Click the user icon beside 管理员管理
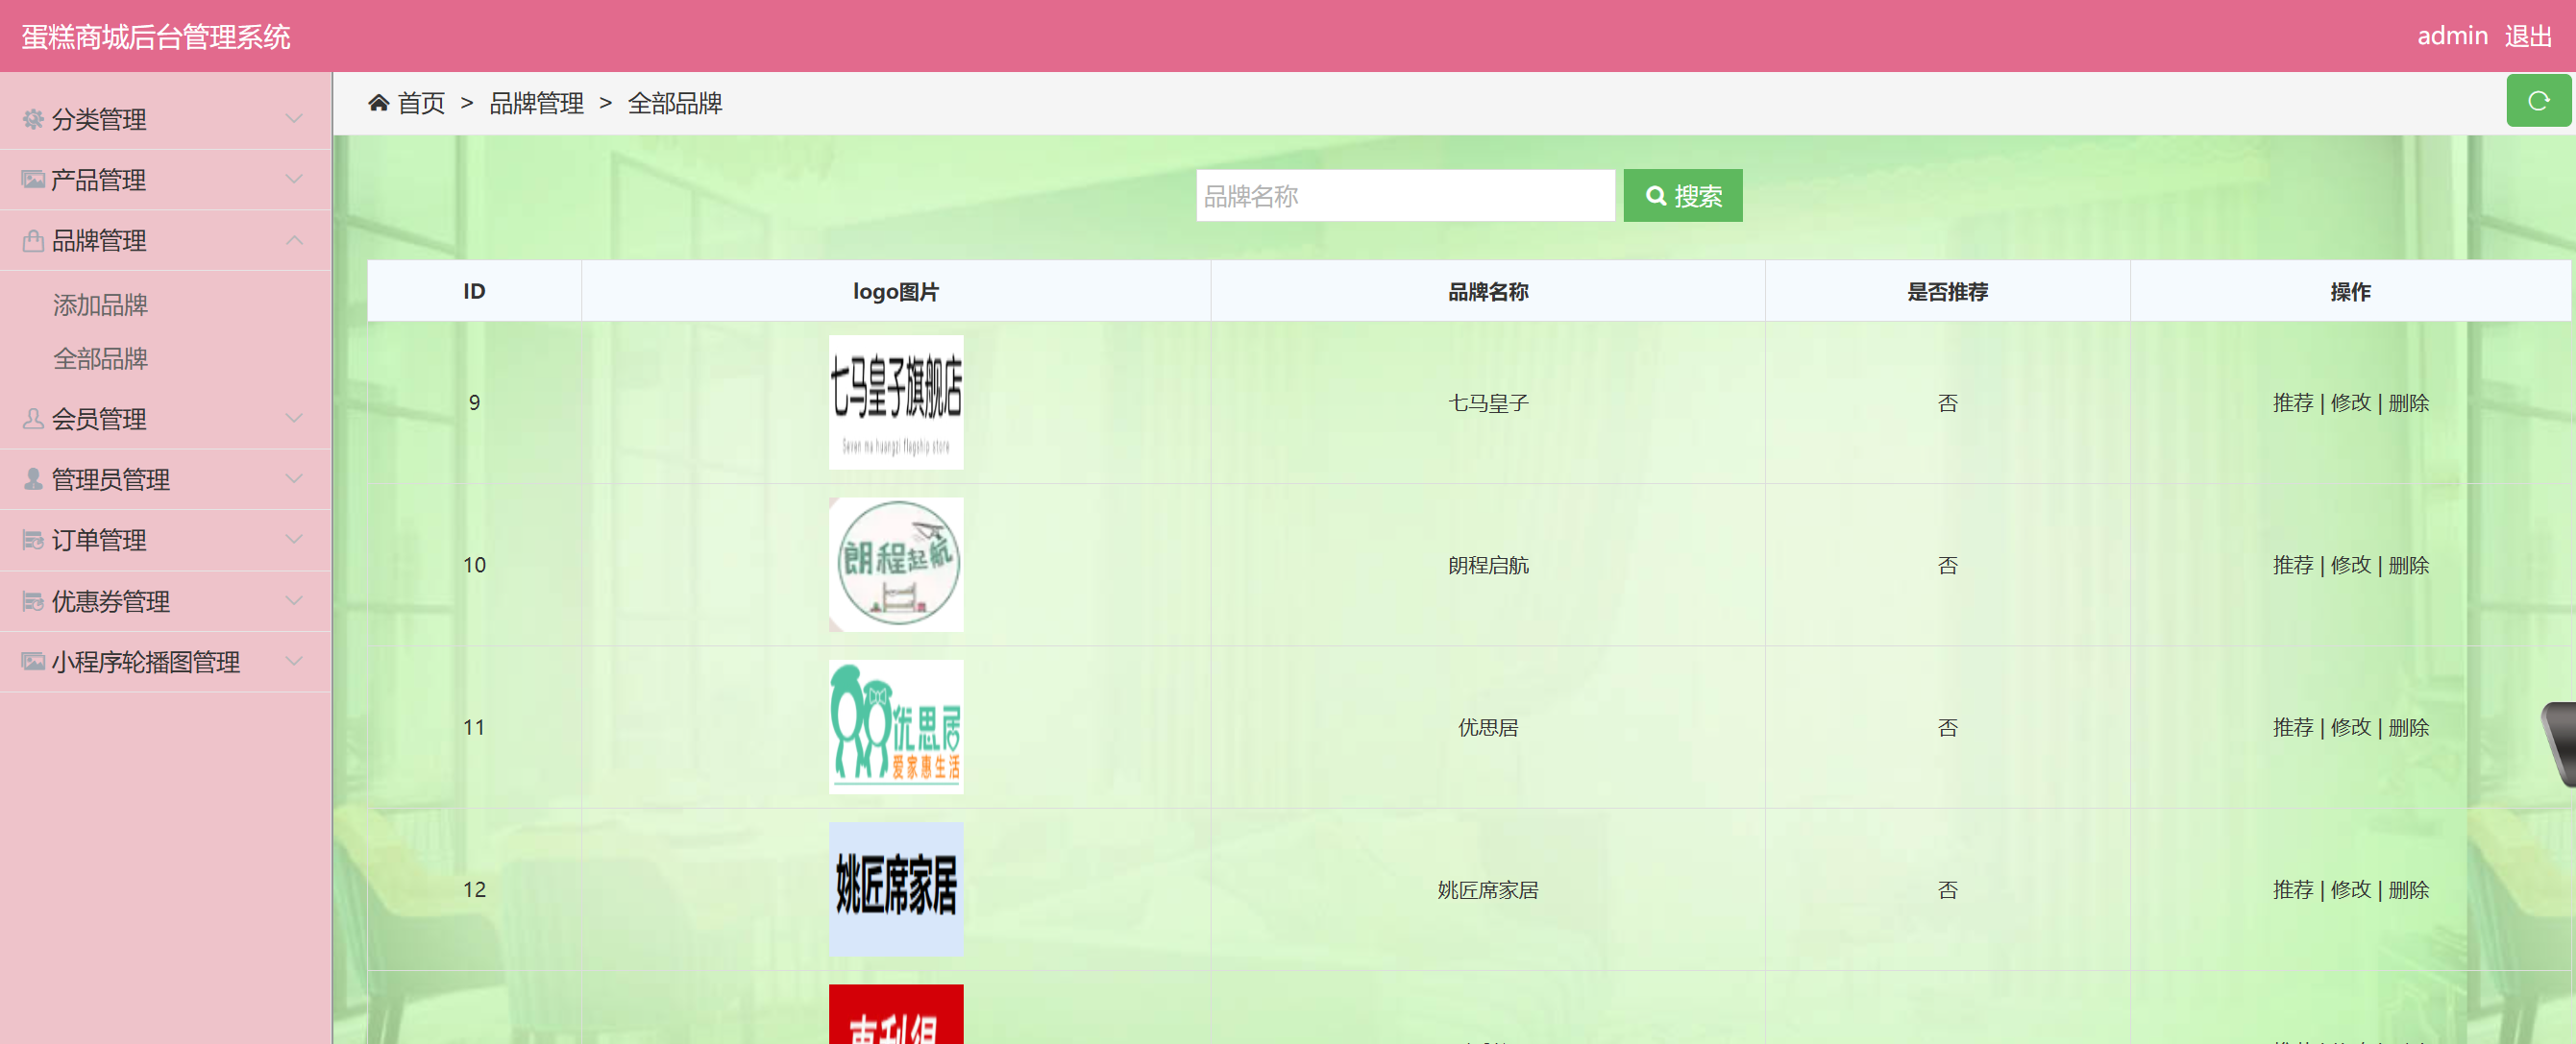Viewport: 2576px width, 1044px height. click(31, 479)
